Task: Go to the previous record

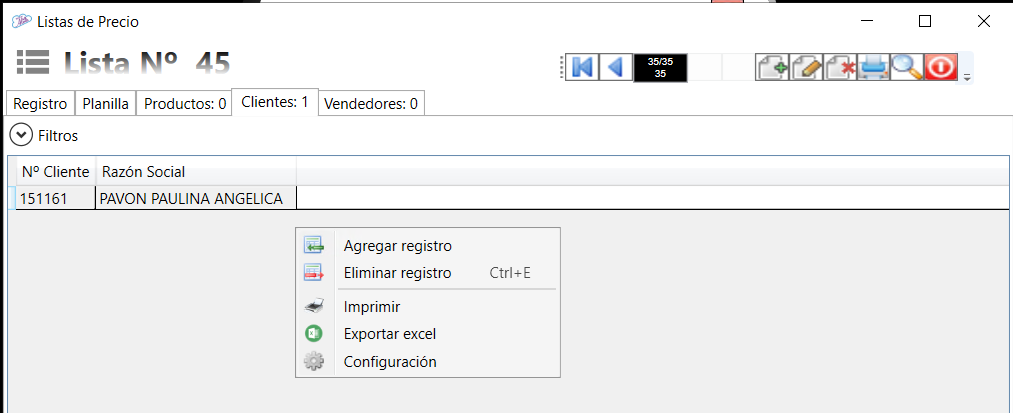Action: [x=616, y=67]
